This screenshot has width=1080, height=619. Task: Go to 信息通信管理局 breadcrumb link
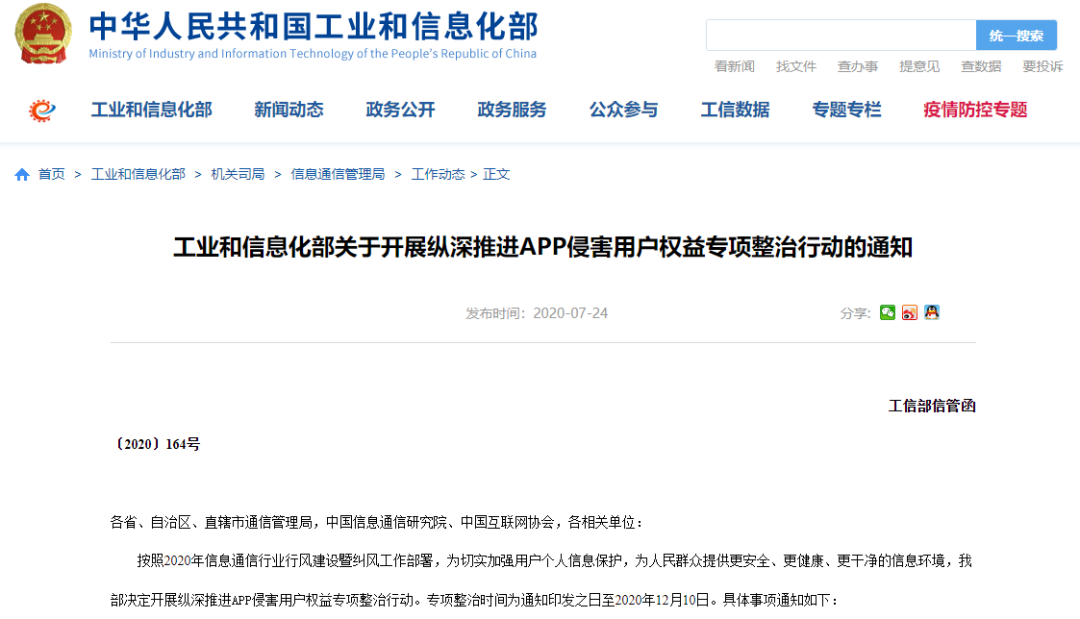337,174
